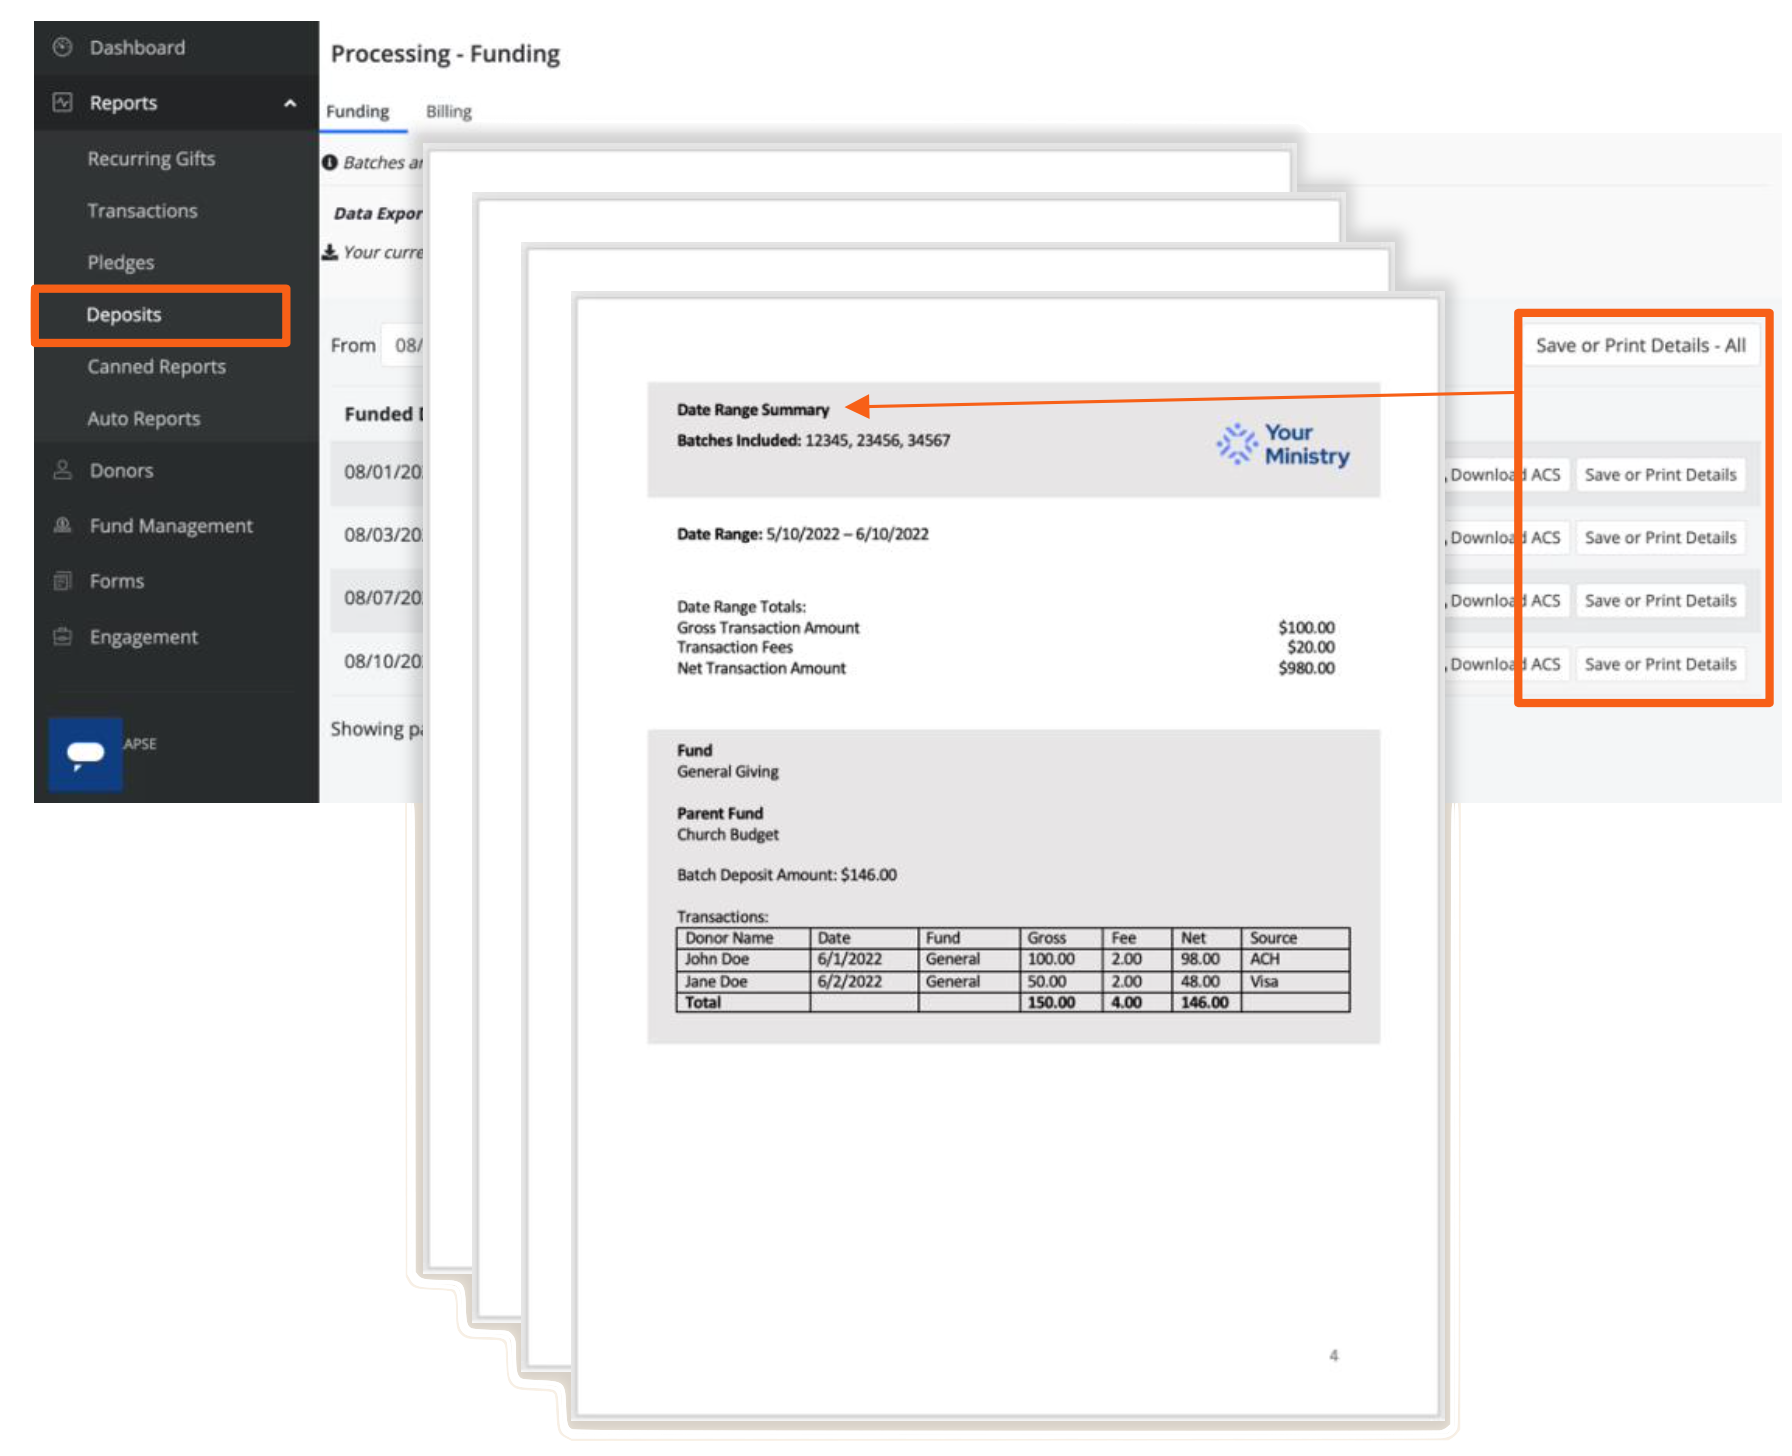Screen dimensions: 1792x1456
Task: Select Canned Reports from sidebar
Action: tap(156, 367)
